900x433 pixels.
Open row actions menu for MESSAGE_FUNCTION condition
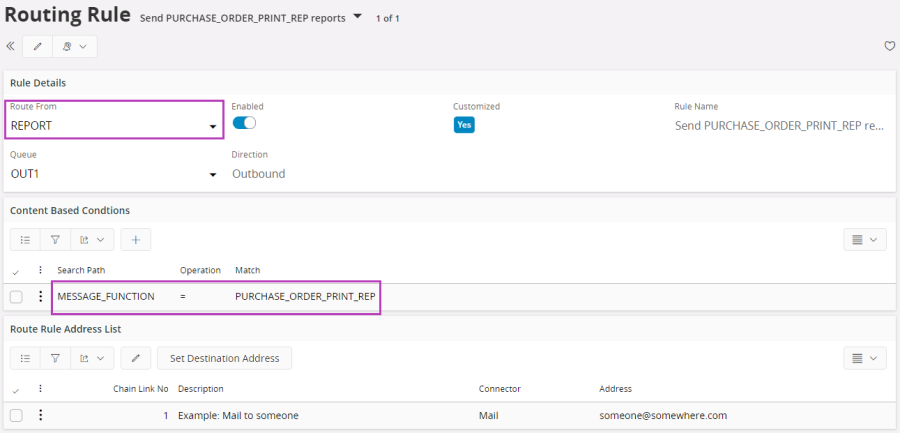coord(41,297)
